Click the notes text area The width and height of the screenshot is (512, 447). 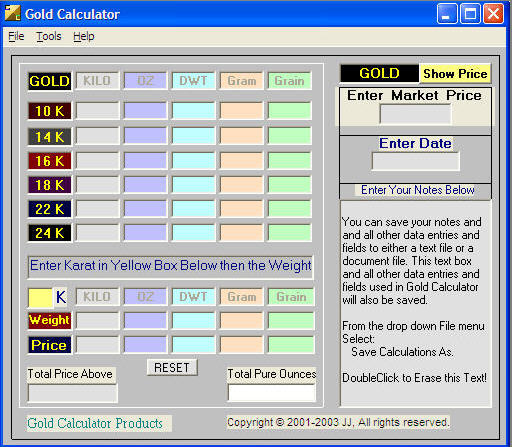[415, 303]
